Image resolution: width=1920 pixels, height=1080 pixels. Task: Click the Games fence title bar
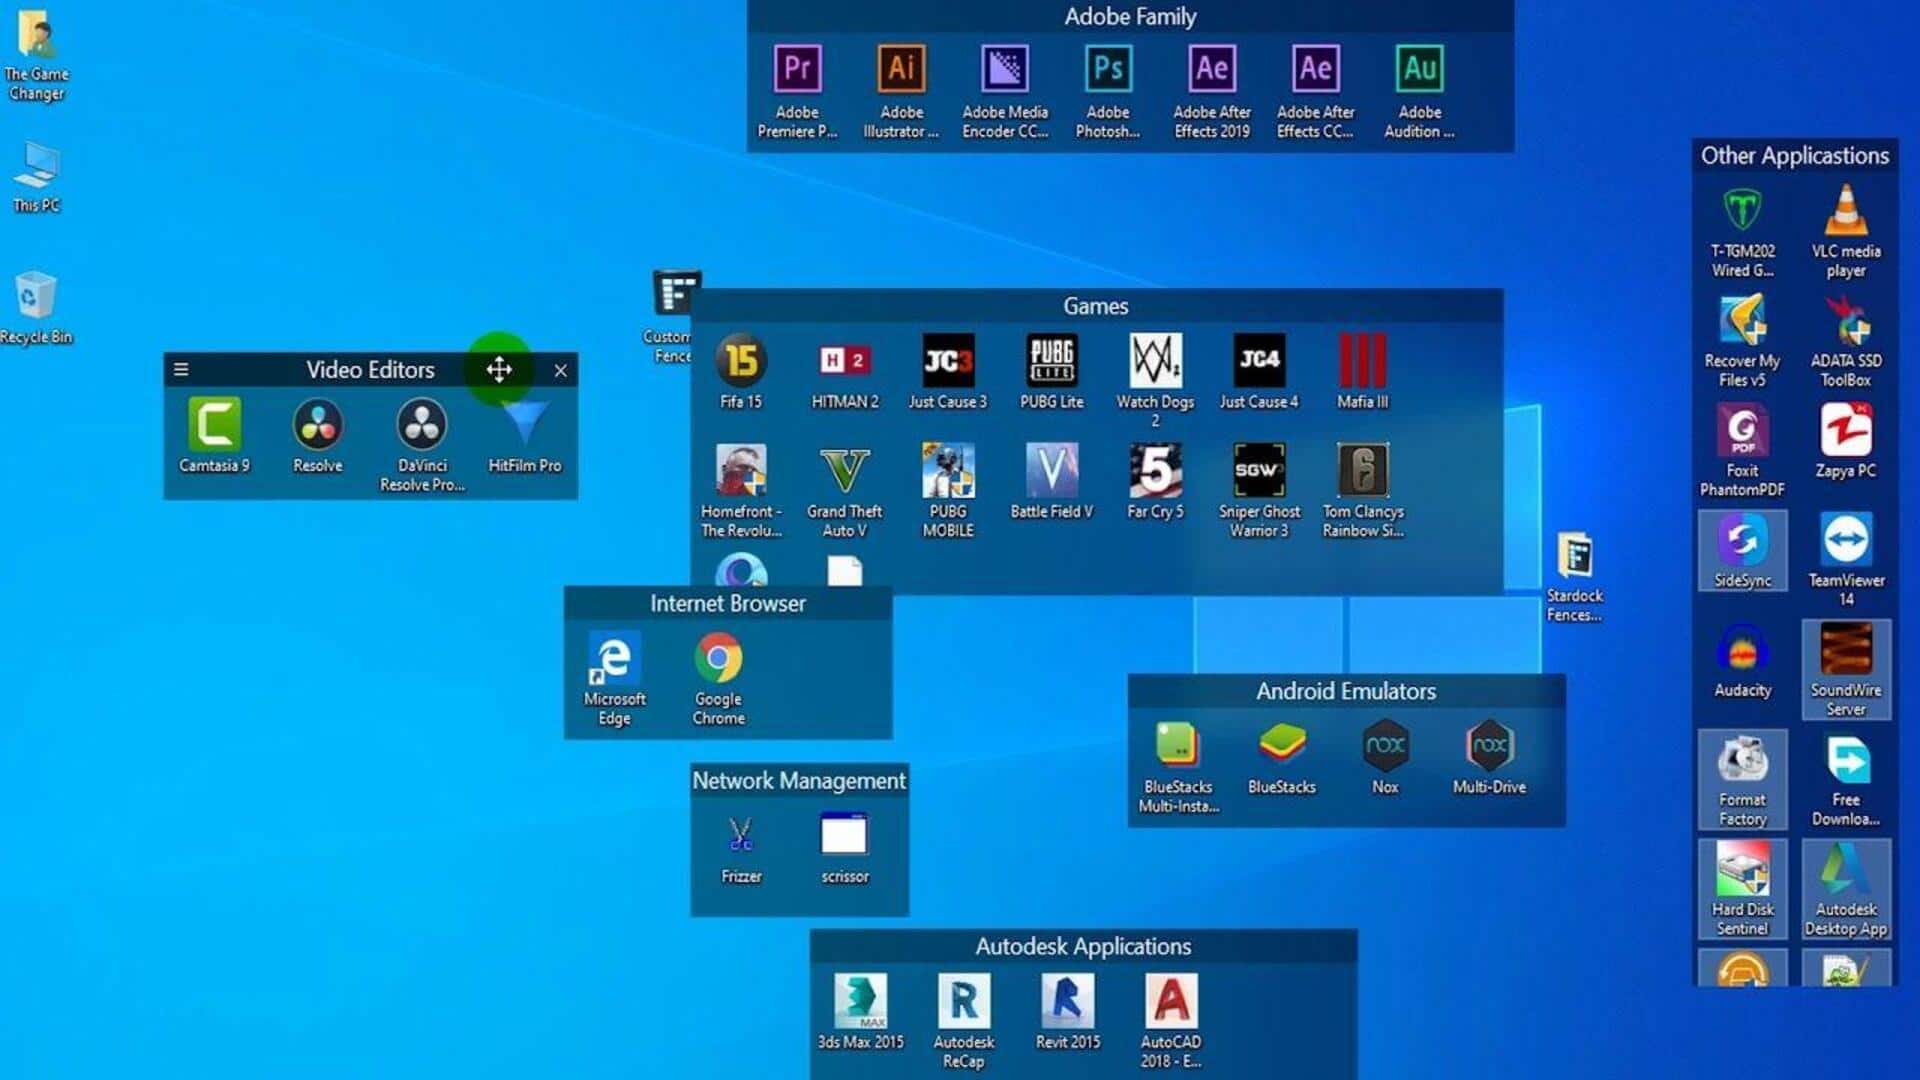[1096, 306]
